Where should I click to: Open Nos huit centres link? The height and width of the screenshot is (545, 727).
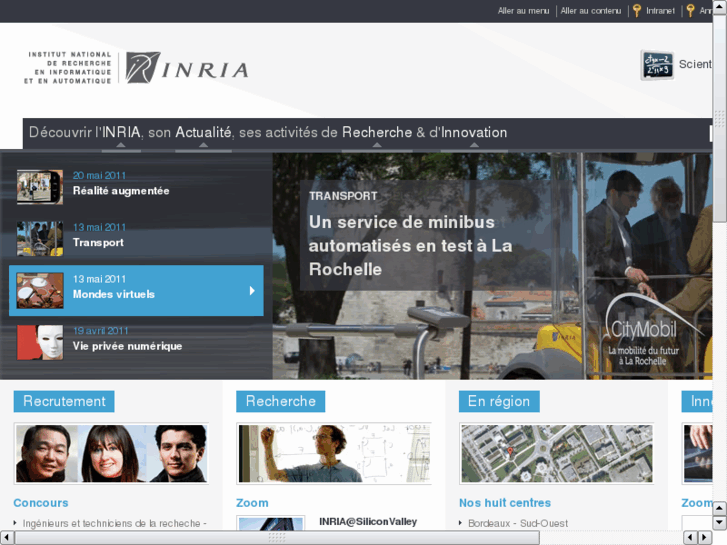(x=505, y=503)
